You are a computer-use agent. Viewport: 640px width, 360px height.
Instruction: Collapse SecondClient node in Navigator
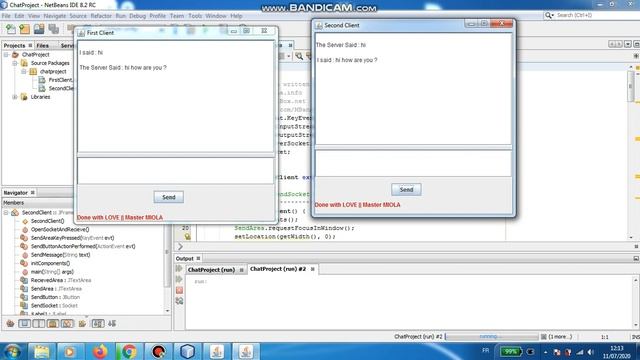point(6,213)
